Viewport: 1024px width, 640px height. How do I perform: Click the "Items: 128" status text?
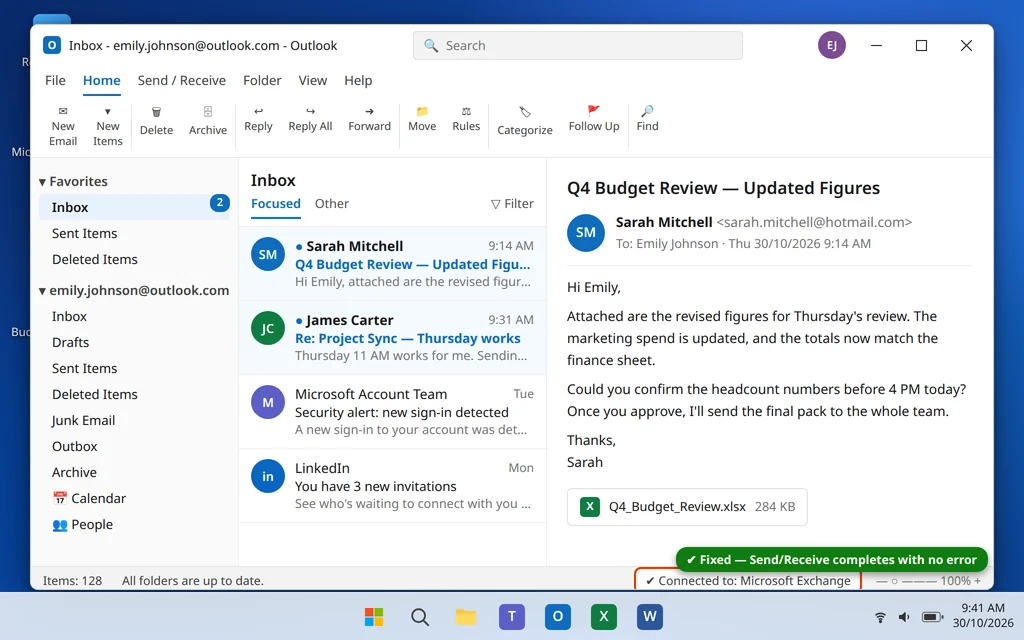pyautogui.click(x=72, y=581)
